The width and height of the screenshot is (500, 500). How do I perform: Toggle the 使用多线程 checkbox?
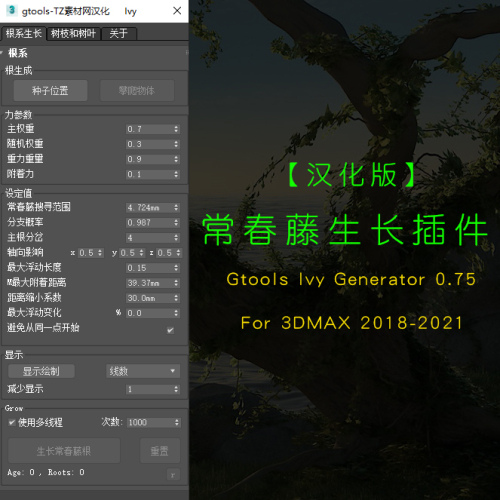coord(12,422)
